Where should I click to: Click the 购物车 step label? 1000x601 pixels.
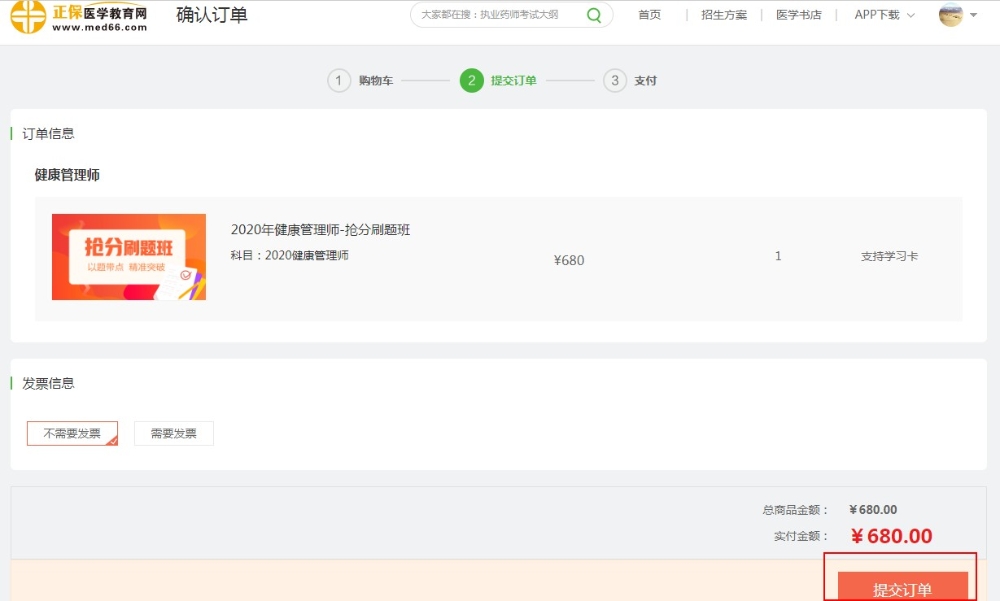pyautogui.click(x=376, y=81)
